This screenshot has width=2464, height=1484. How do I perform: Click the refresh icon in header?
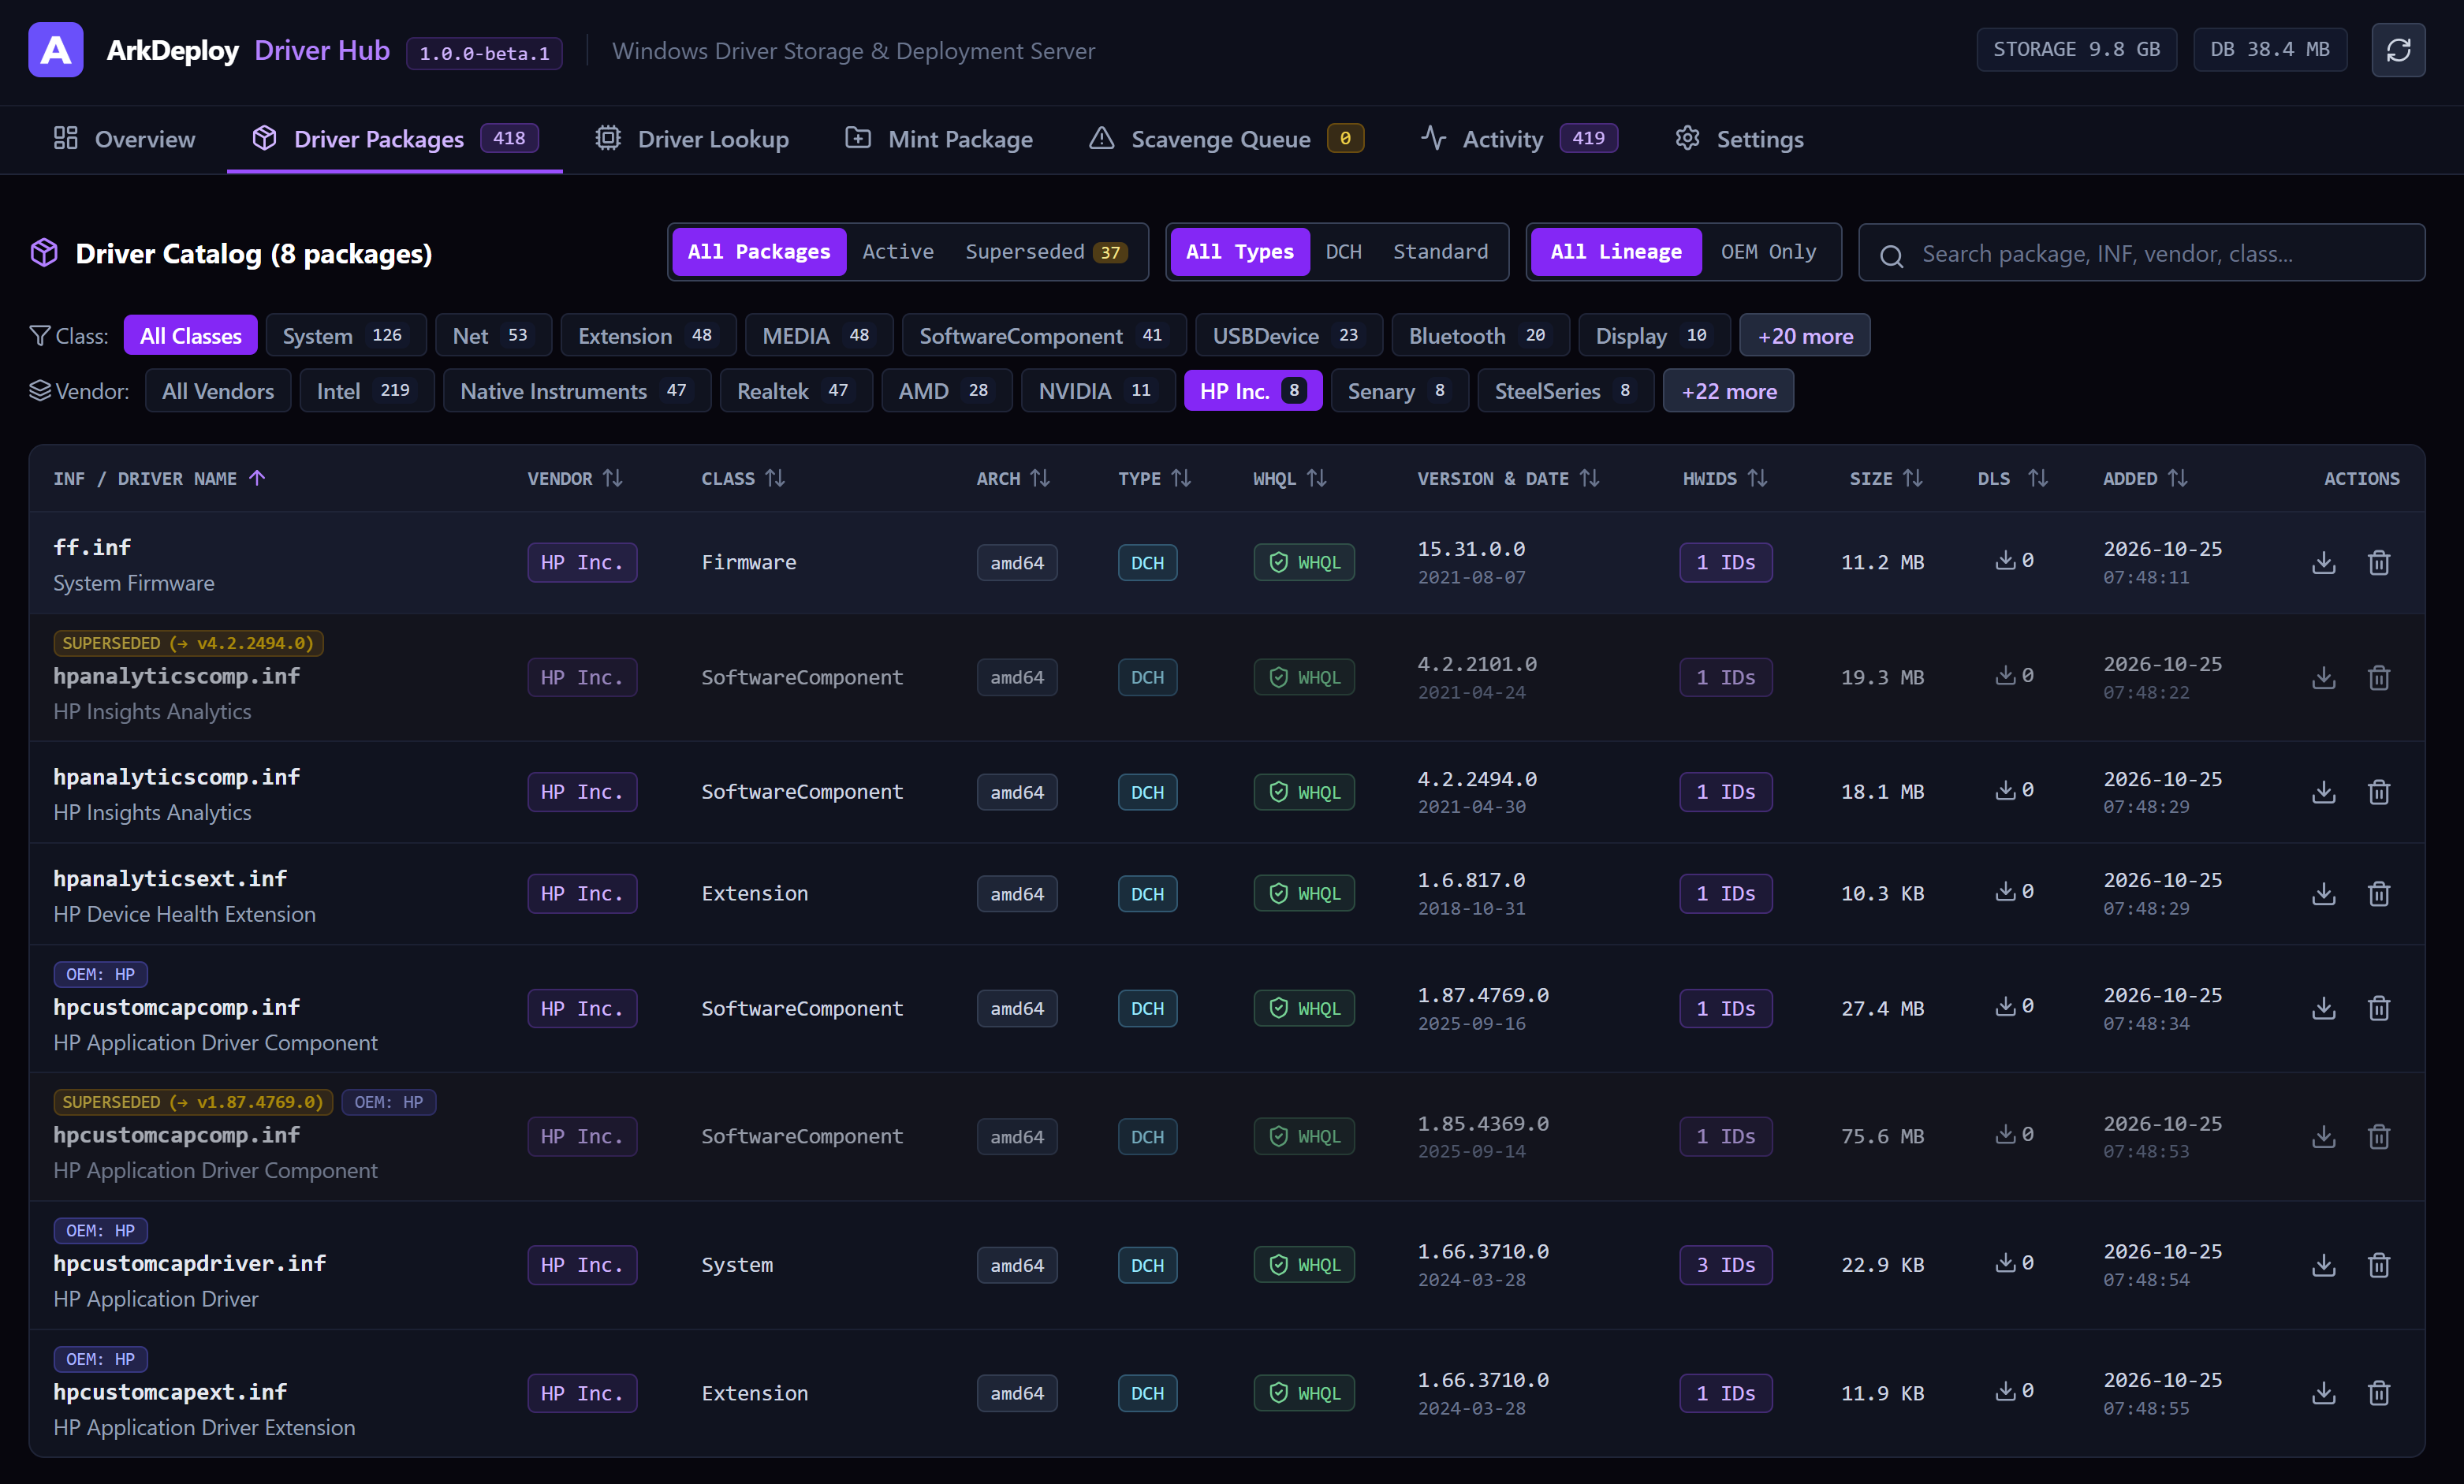click(2397, 50)
